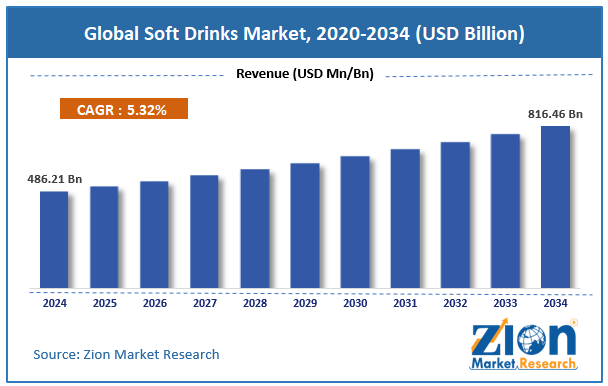
Task: Click the Zion Market Research logo
Action: (523, 344)
